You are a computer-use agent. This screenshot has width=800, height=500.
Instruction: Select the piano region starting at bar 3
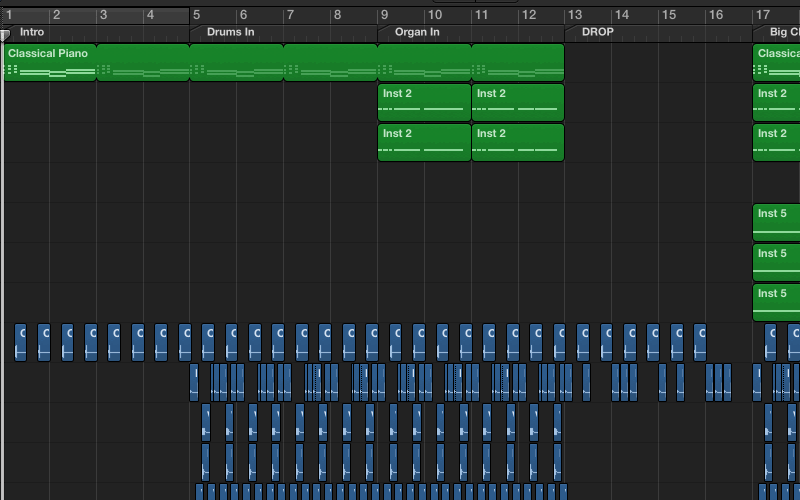tap(143, 62)
